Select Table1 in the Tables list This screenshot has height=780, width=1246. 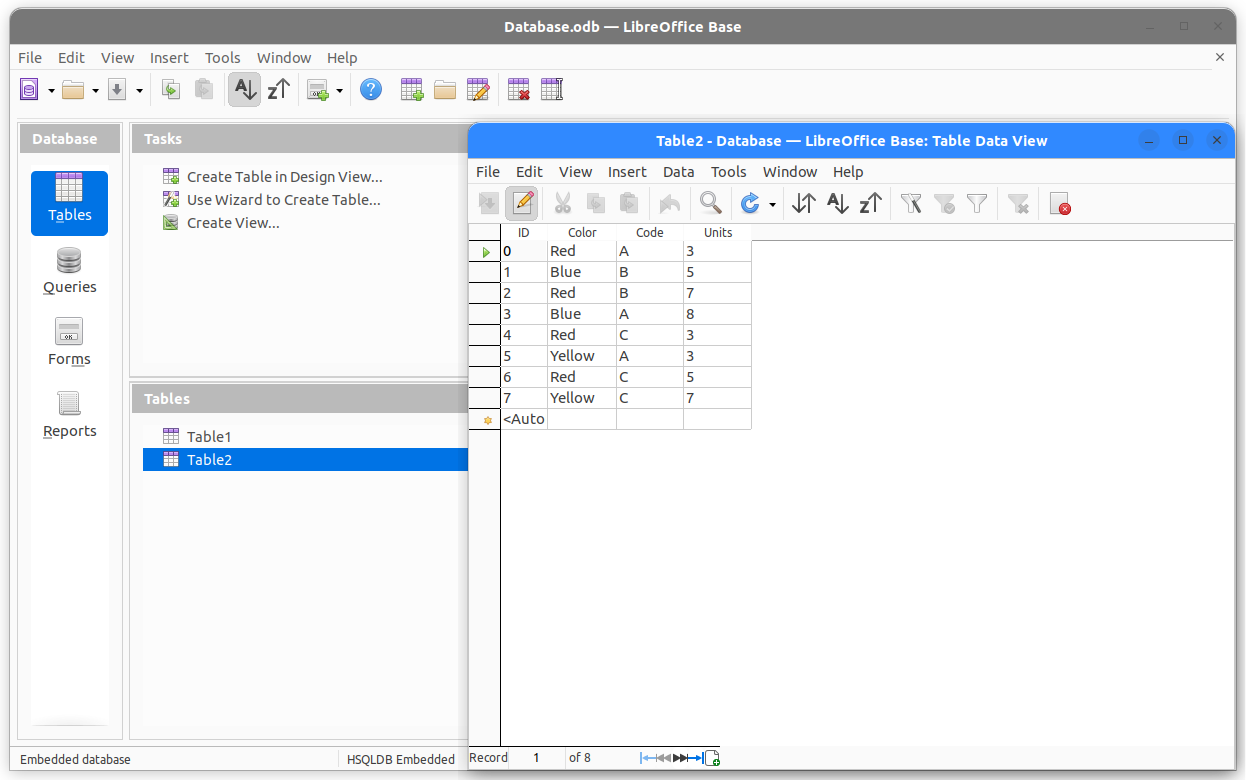point(209,437)
